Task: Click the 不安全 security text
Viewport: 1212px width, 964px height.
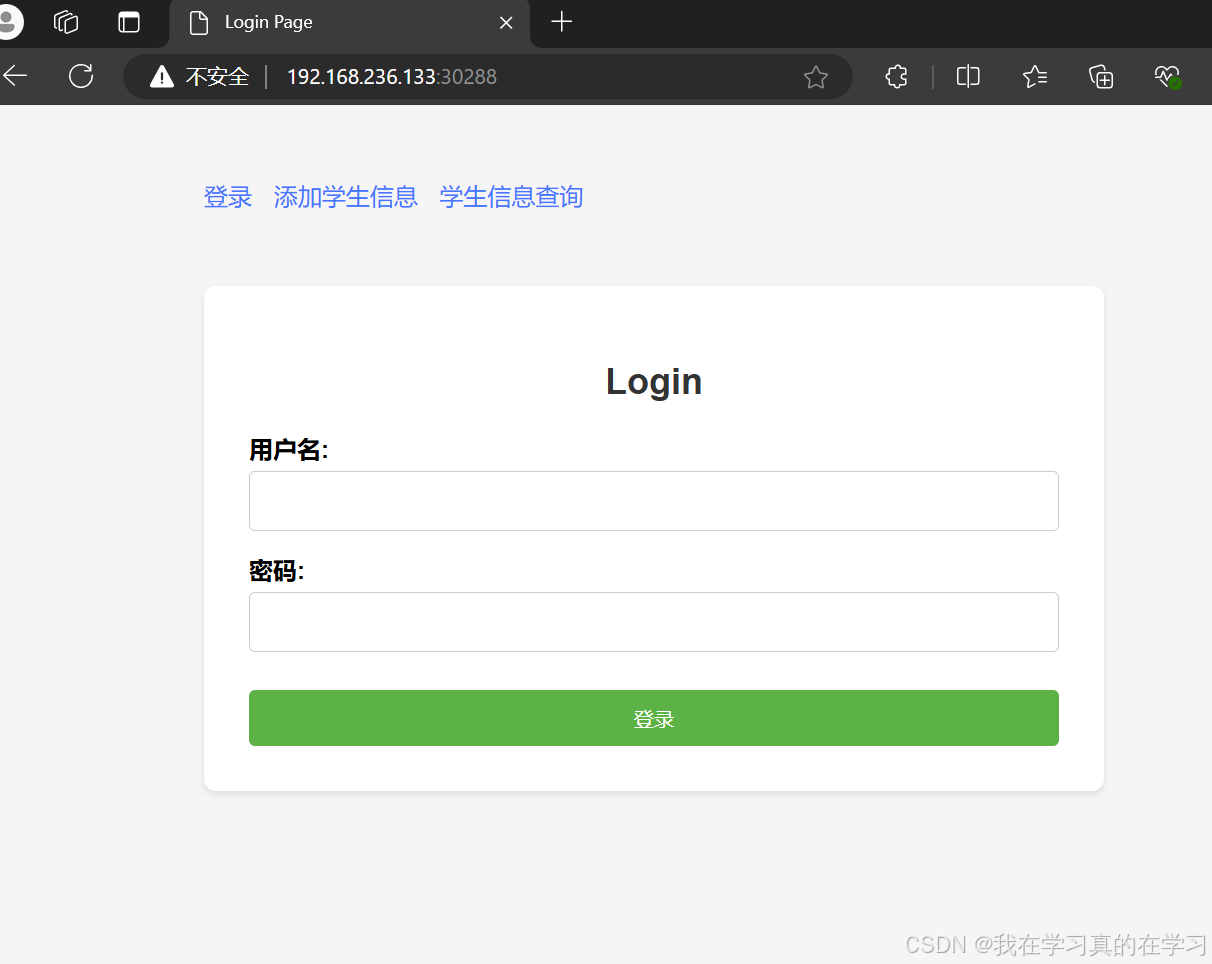Action: [217, 77]
